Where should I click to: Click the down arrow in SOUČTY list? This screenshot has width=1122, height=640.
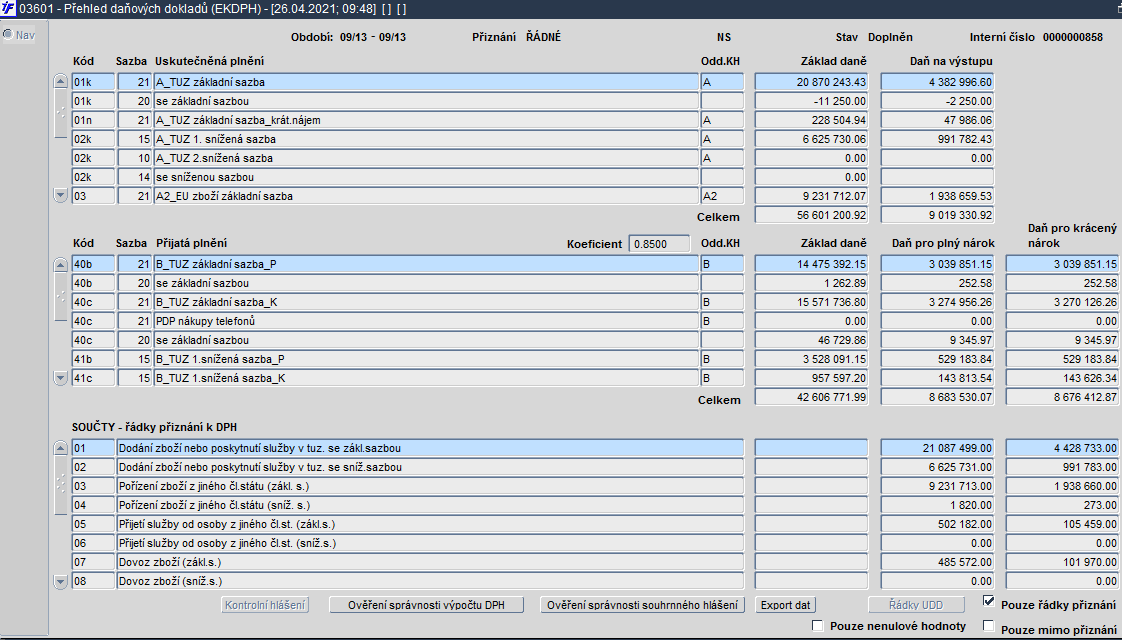tap(61, 581)
